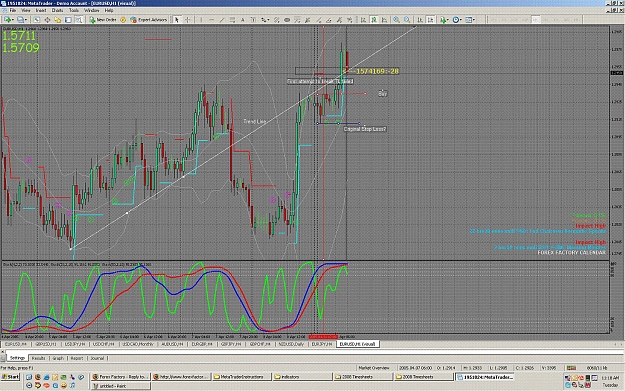Image resolution: width=625 pixels, height=391 pixels.
Task: Toggle the Expert Advisors button
Action: coord(148,20)
